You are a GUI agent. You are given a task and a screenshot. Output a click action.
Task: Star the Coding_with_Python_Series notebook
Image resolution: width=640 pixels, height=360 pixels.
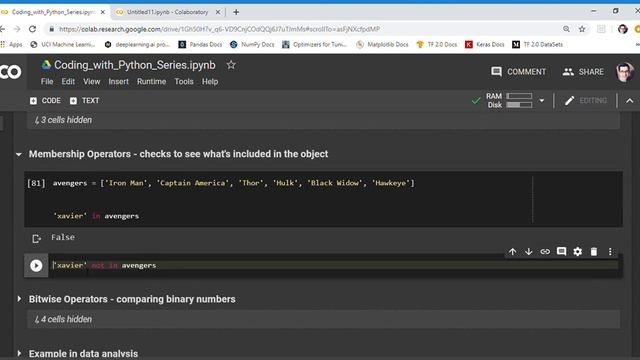(x=231, y=65)
